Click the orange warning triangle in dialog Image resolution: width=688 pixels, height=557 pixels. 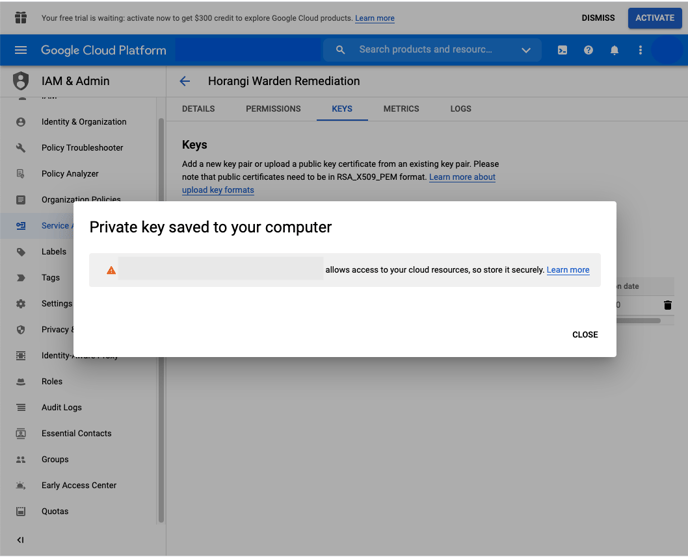(x=111, y=270)
